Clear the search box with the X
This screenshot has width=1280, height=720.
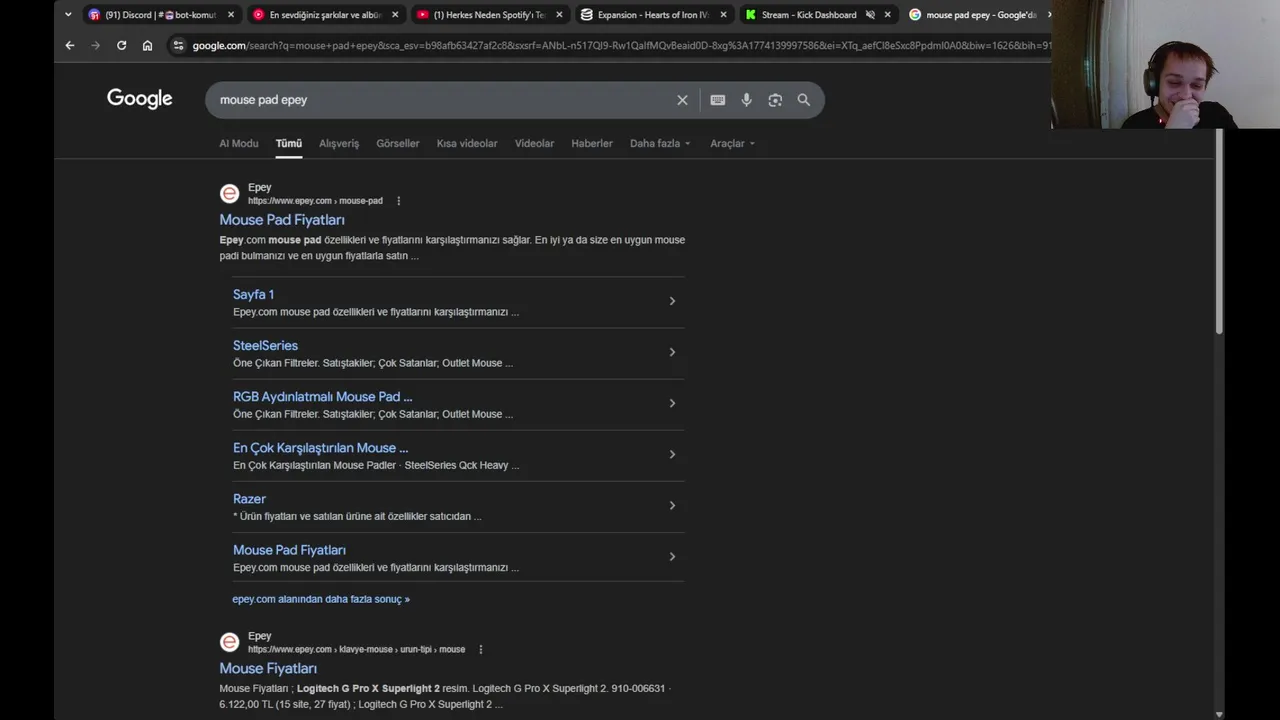click(x=682, y=100)
